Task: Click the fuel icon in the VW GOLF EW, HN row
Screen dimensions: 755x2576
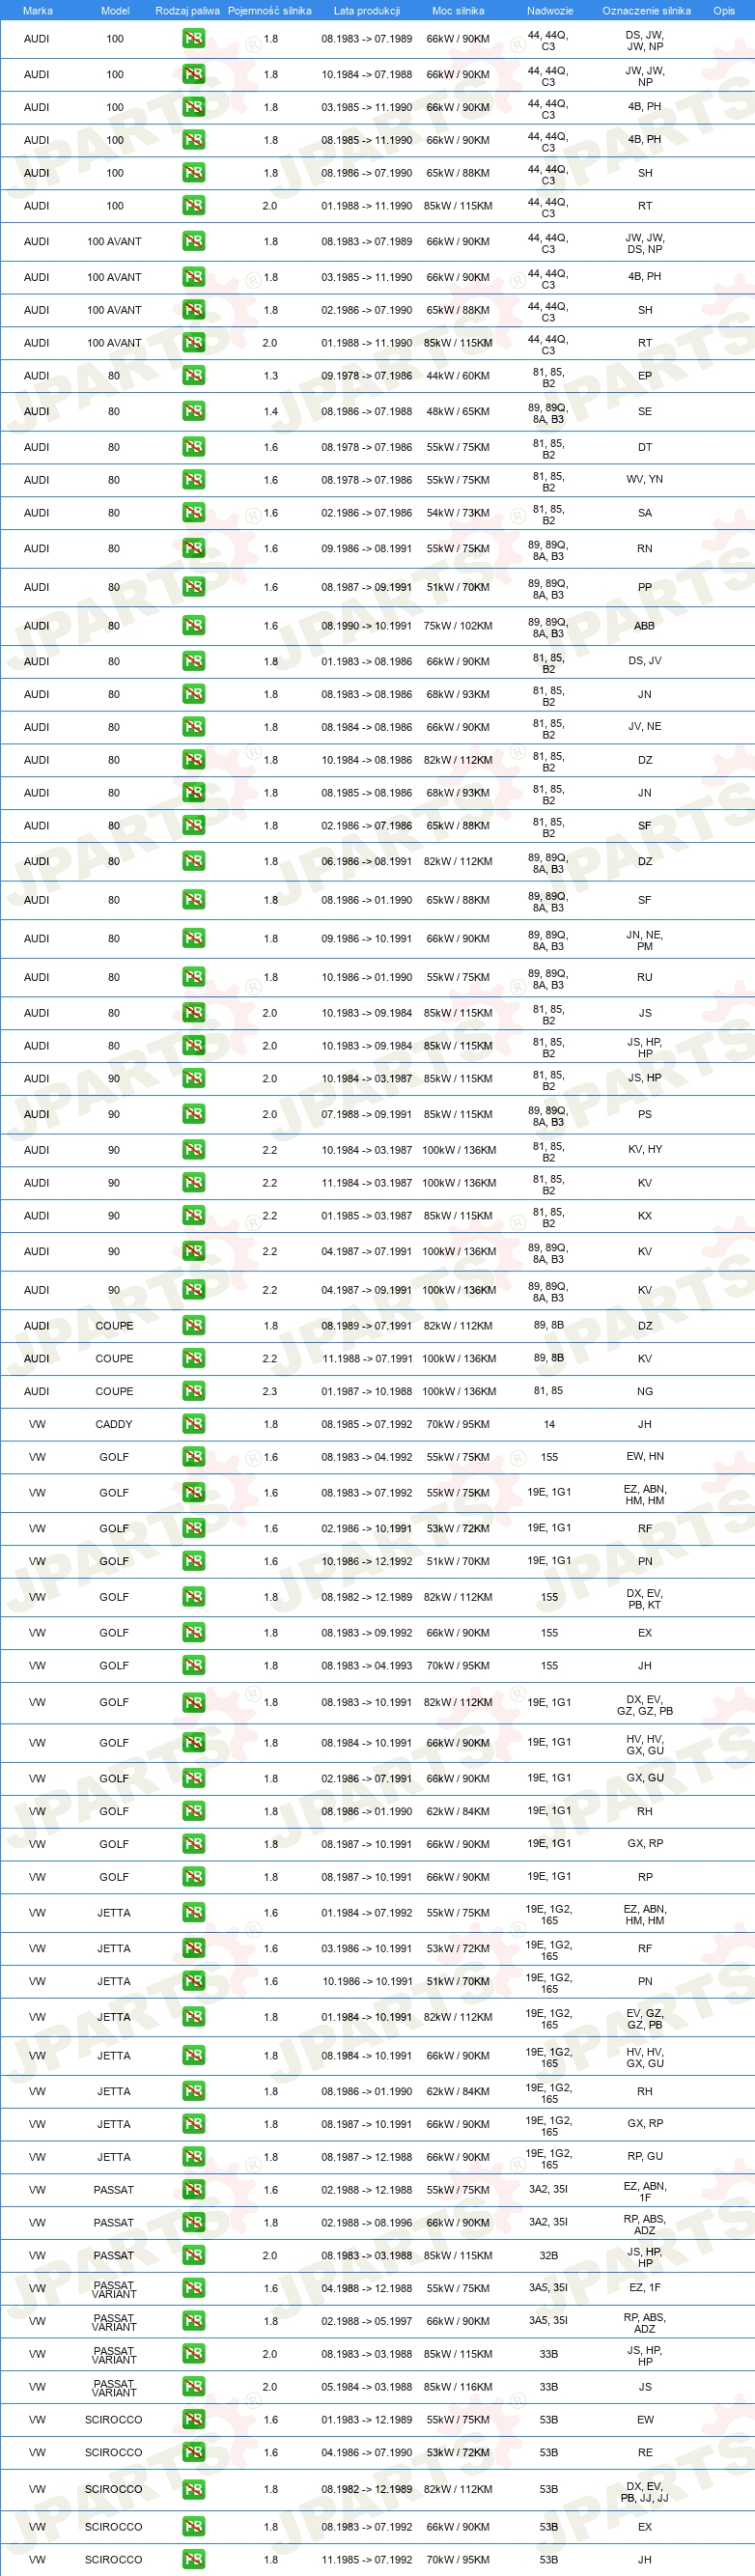Action: point(194,1457)
